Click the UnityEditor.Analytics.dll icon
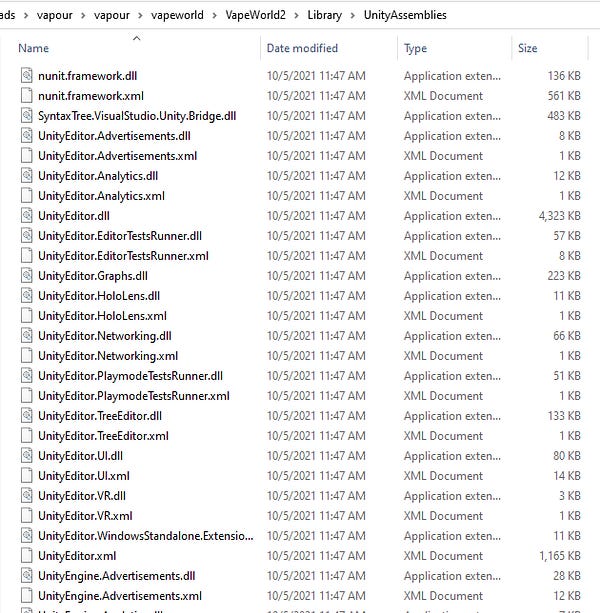The height and width of the screenshot is (613, 600). point(27,176)
